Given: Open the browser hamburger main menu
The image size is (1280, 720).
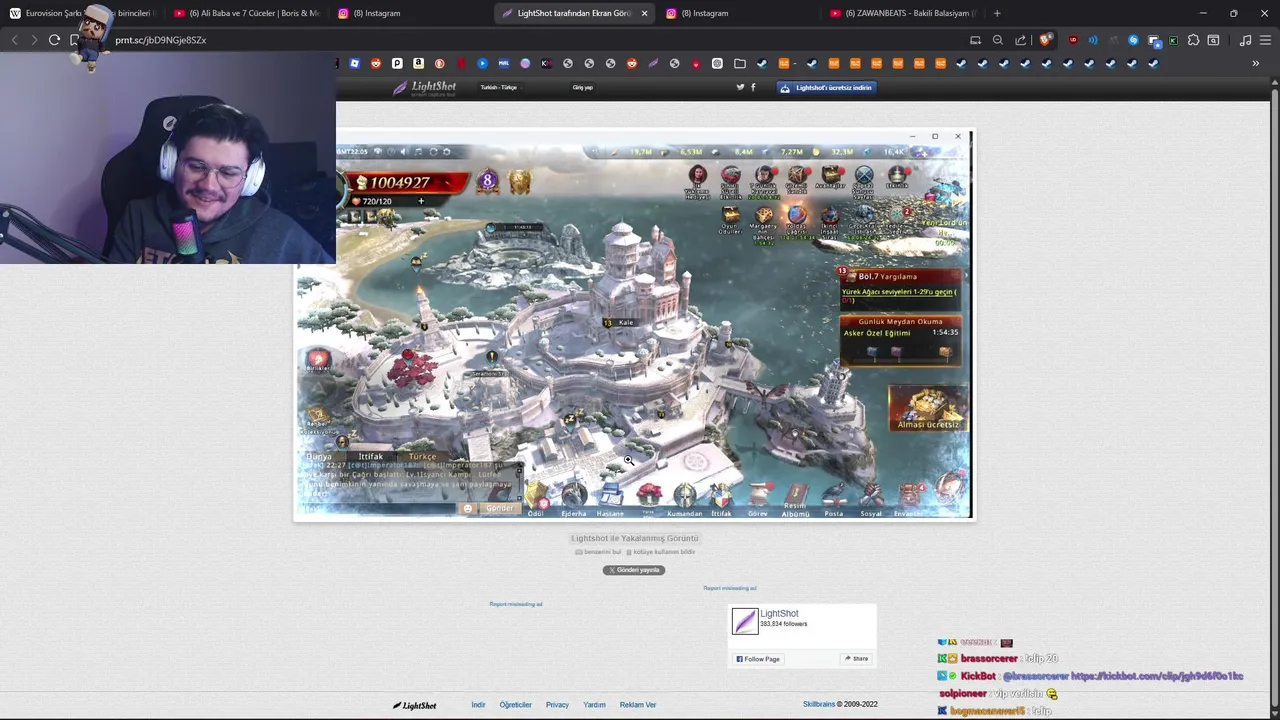Looking at the screenshot, I should pyautogui.click(x=1265, y=40).
